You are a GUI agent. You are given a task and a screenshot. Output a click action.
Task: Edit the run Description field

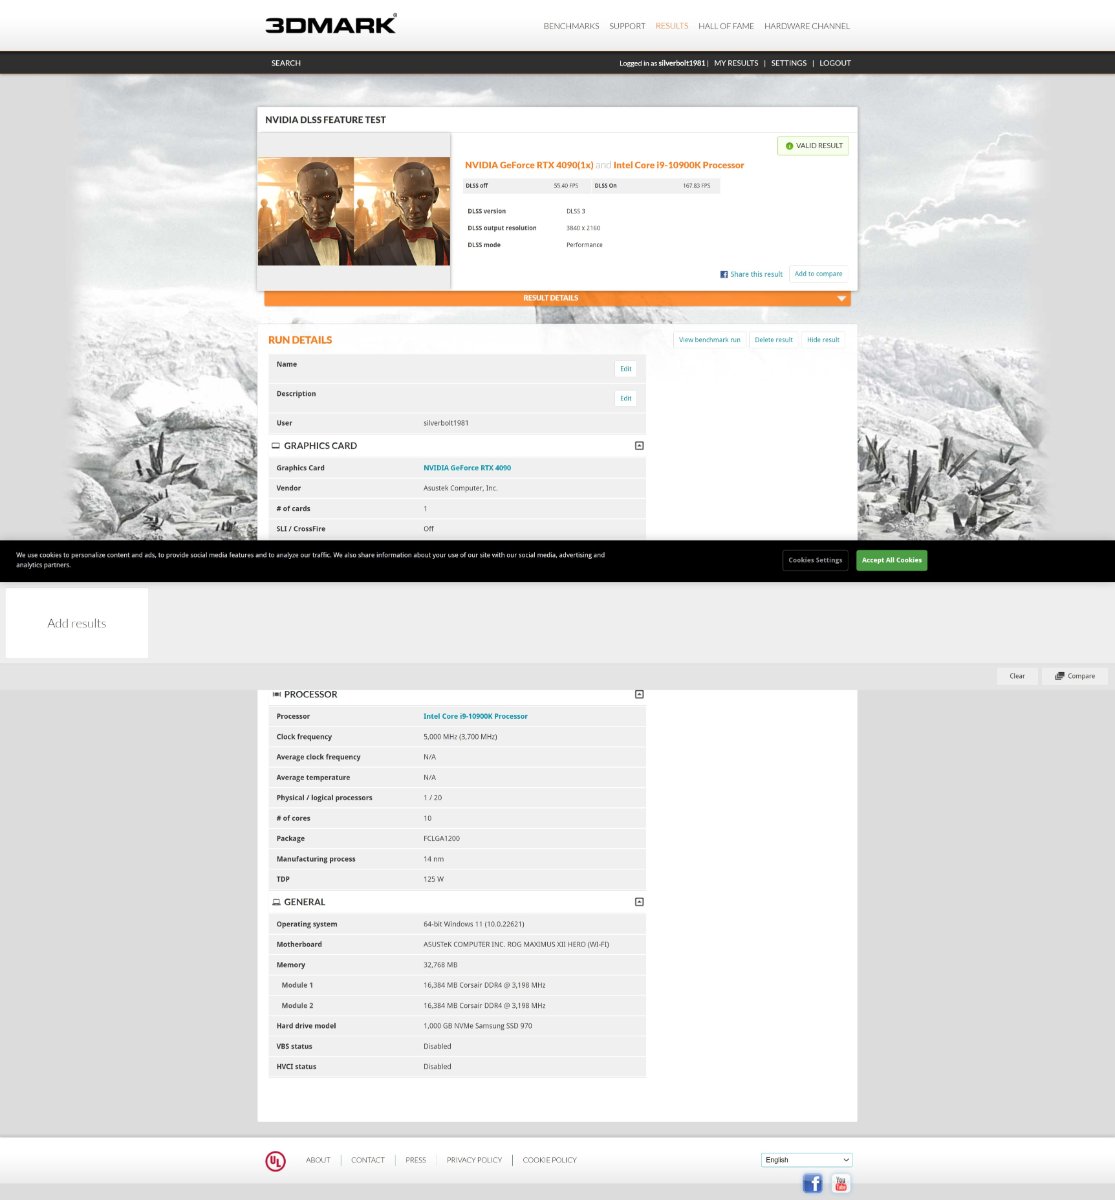(625, 398)
